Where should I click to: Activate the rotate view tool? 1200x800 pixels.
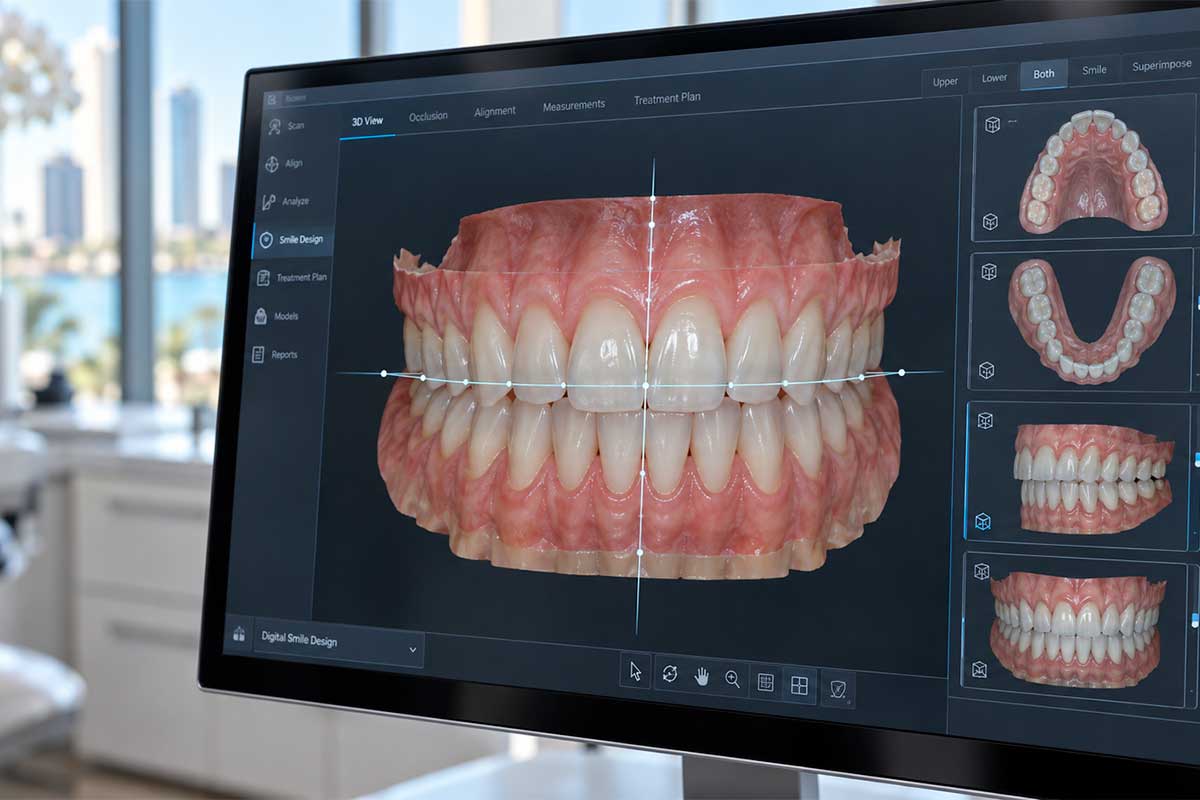(x=670, y=675)
